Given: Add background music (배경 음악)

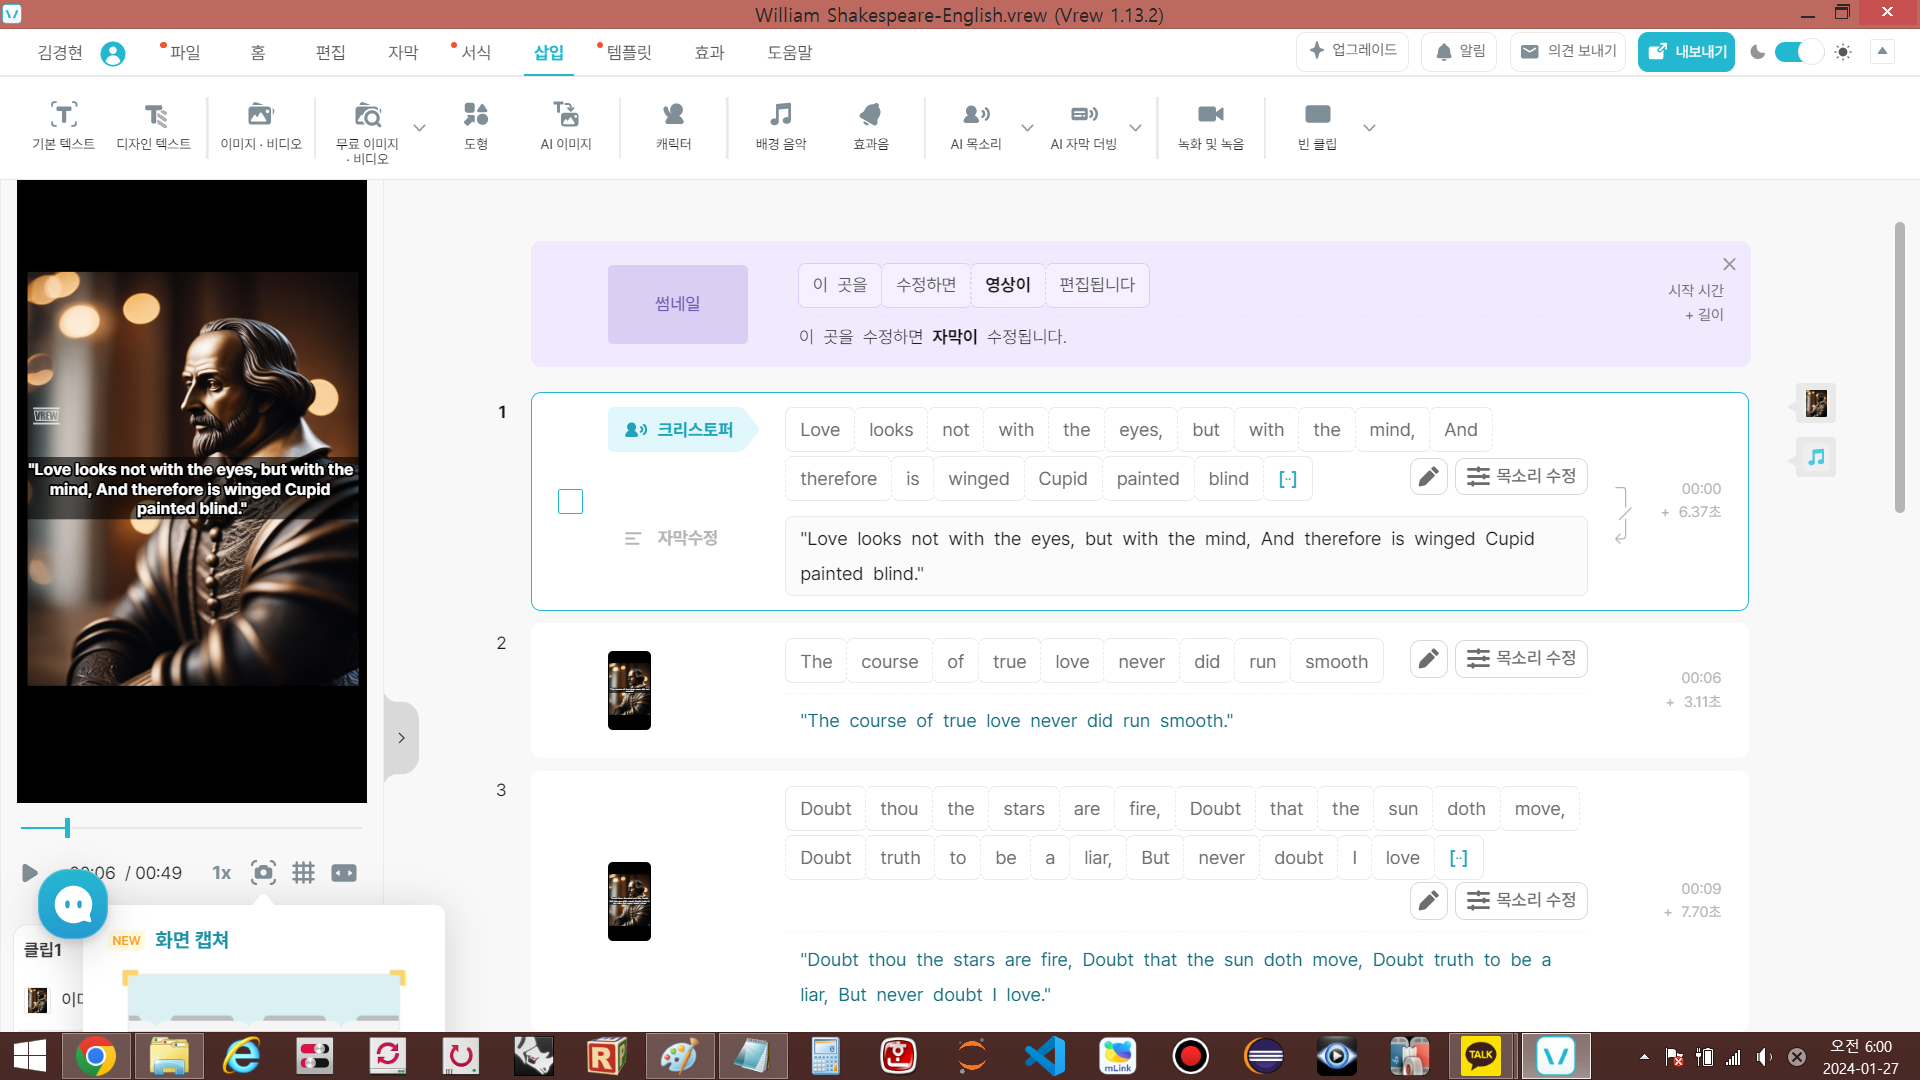Looking at the screenshot, I should click(x=781, y=126).
